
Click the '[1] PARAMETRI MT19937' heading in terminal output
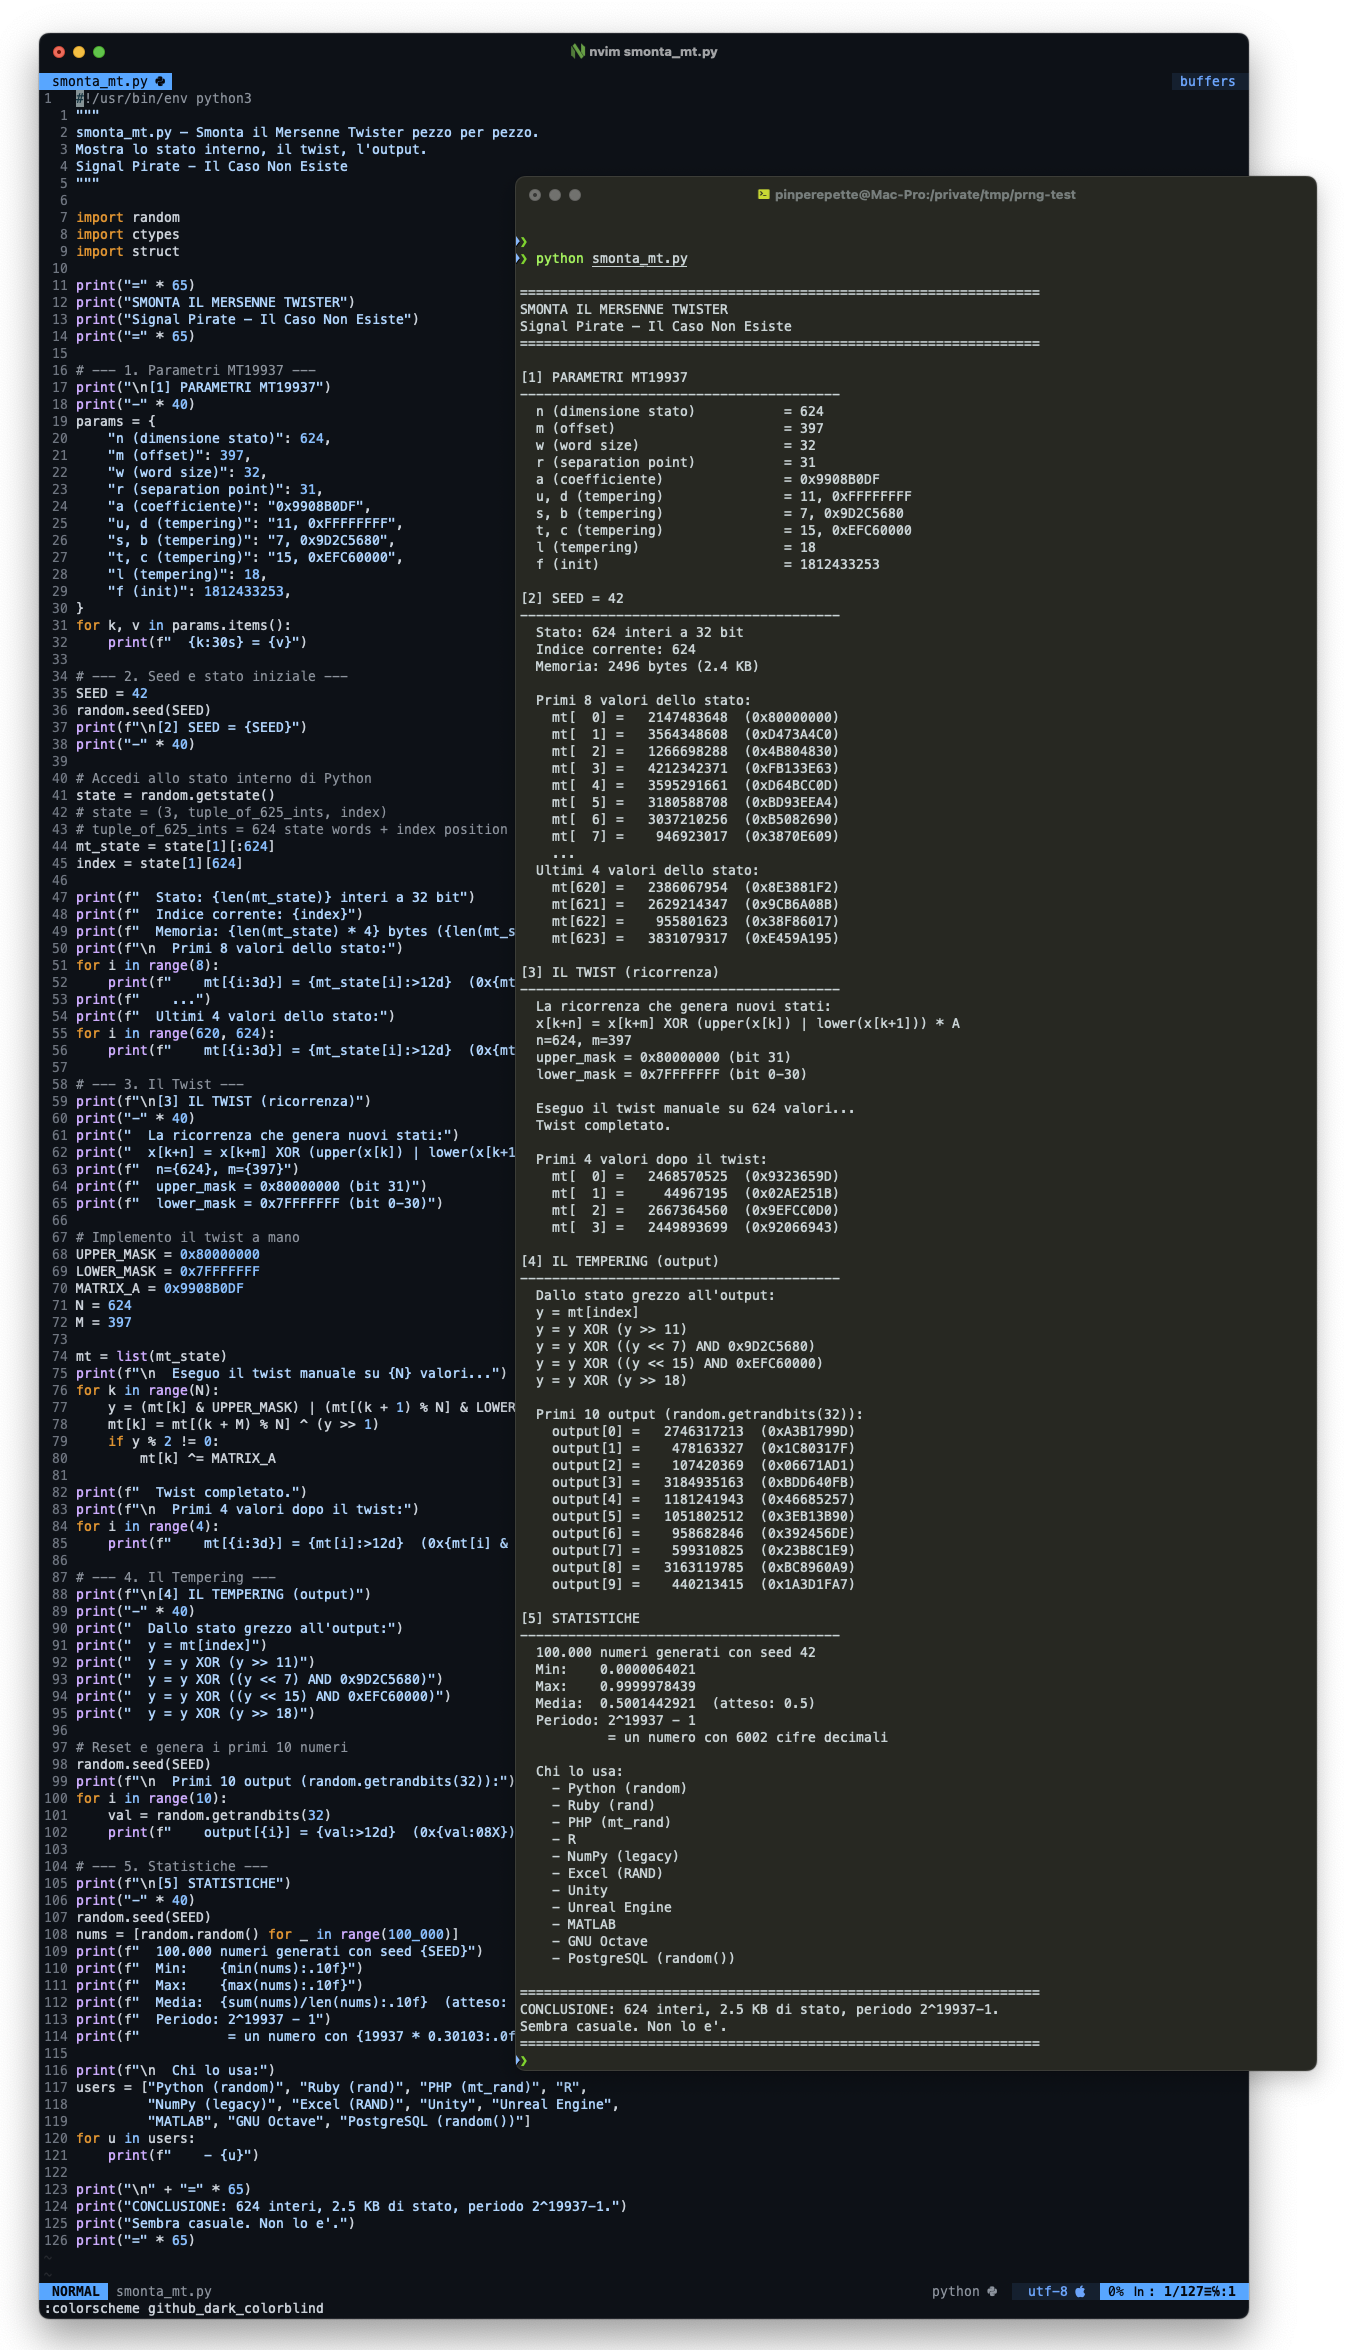pyautogui.click(x=604, y=377)
